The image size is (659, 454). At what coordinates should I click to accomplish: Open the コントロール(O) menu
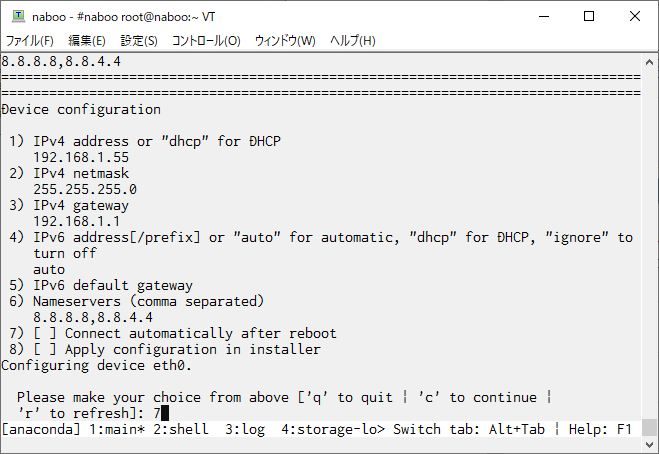206,41
